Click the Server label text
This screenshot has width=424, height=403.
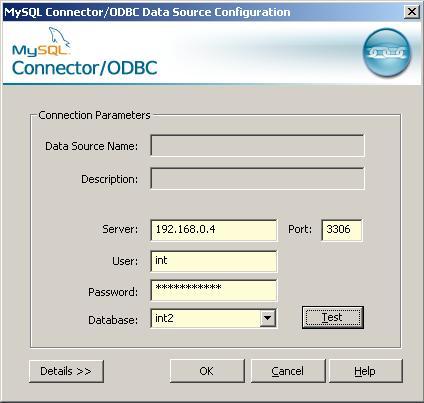[120, 229]
